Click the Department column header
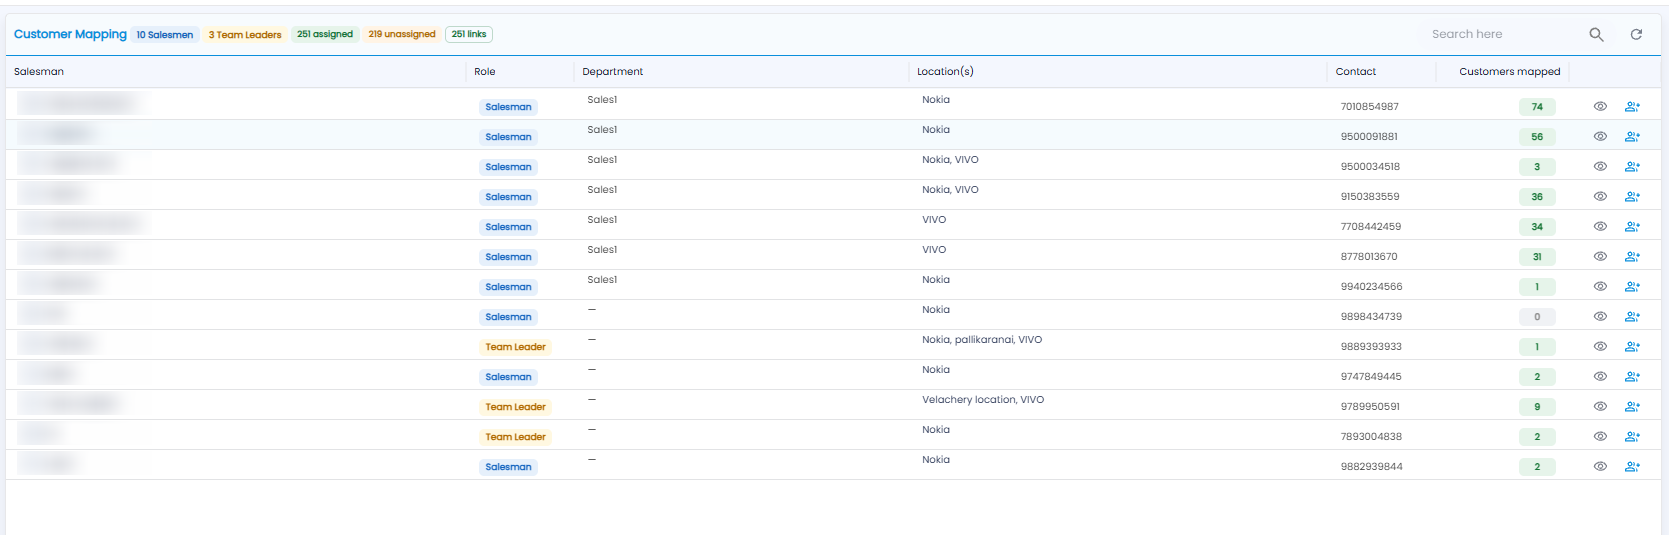The image size is (1669, 535). (x=613, y=72)
